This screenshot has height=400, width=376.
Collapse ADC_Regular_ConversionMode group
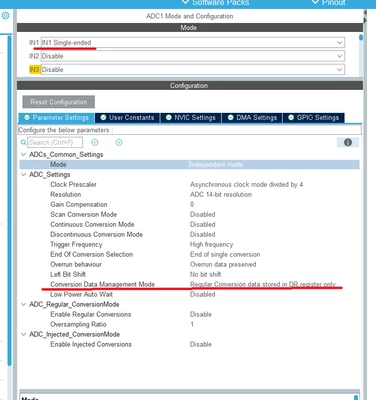(23, 305)
